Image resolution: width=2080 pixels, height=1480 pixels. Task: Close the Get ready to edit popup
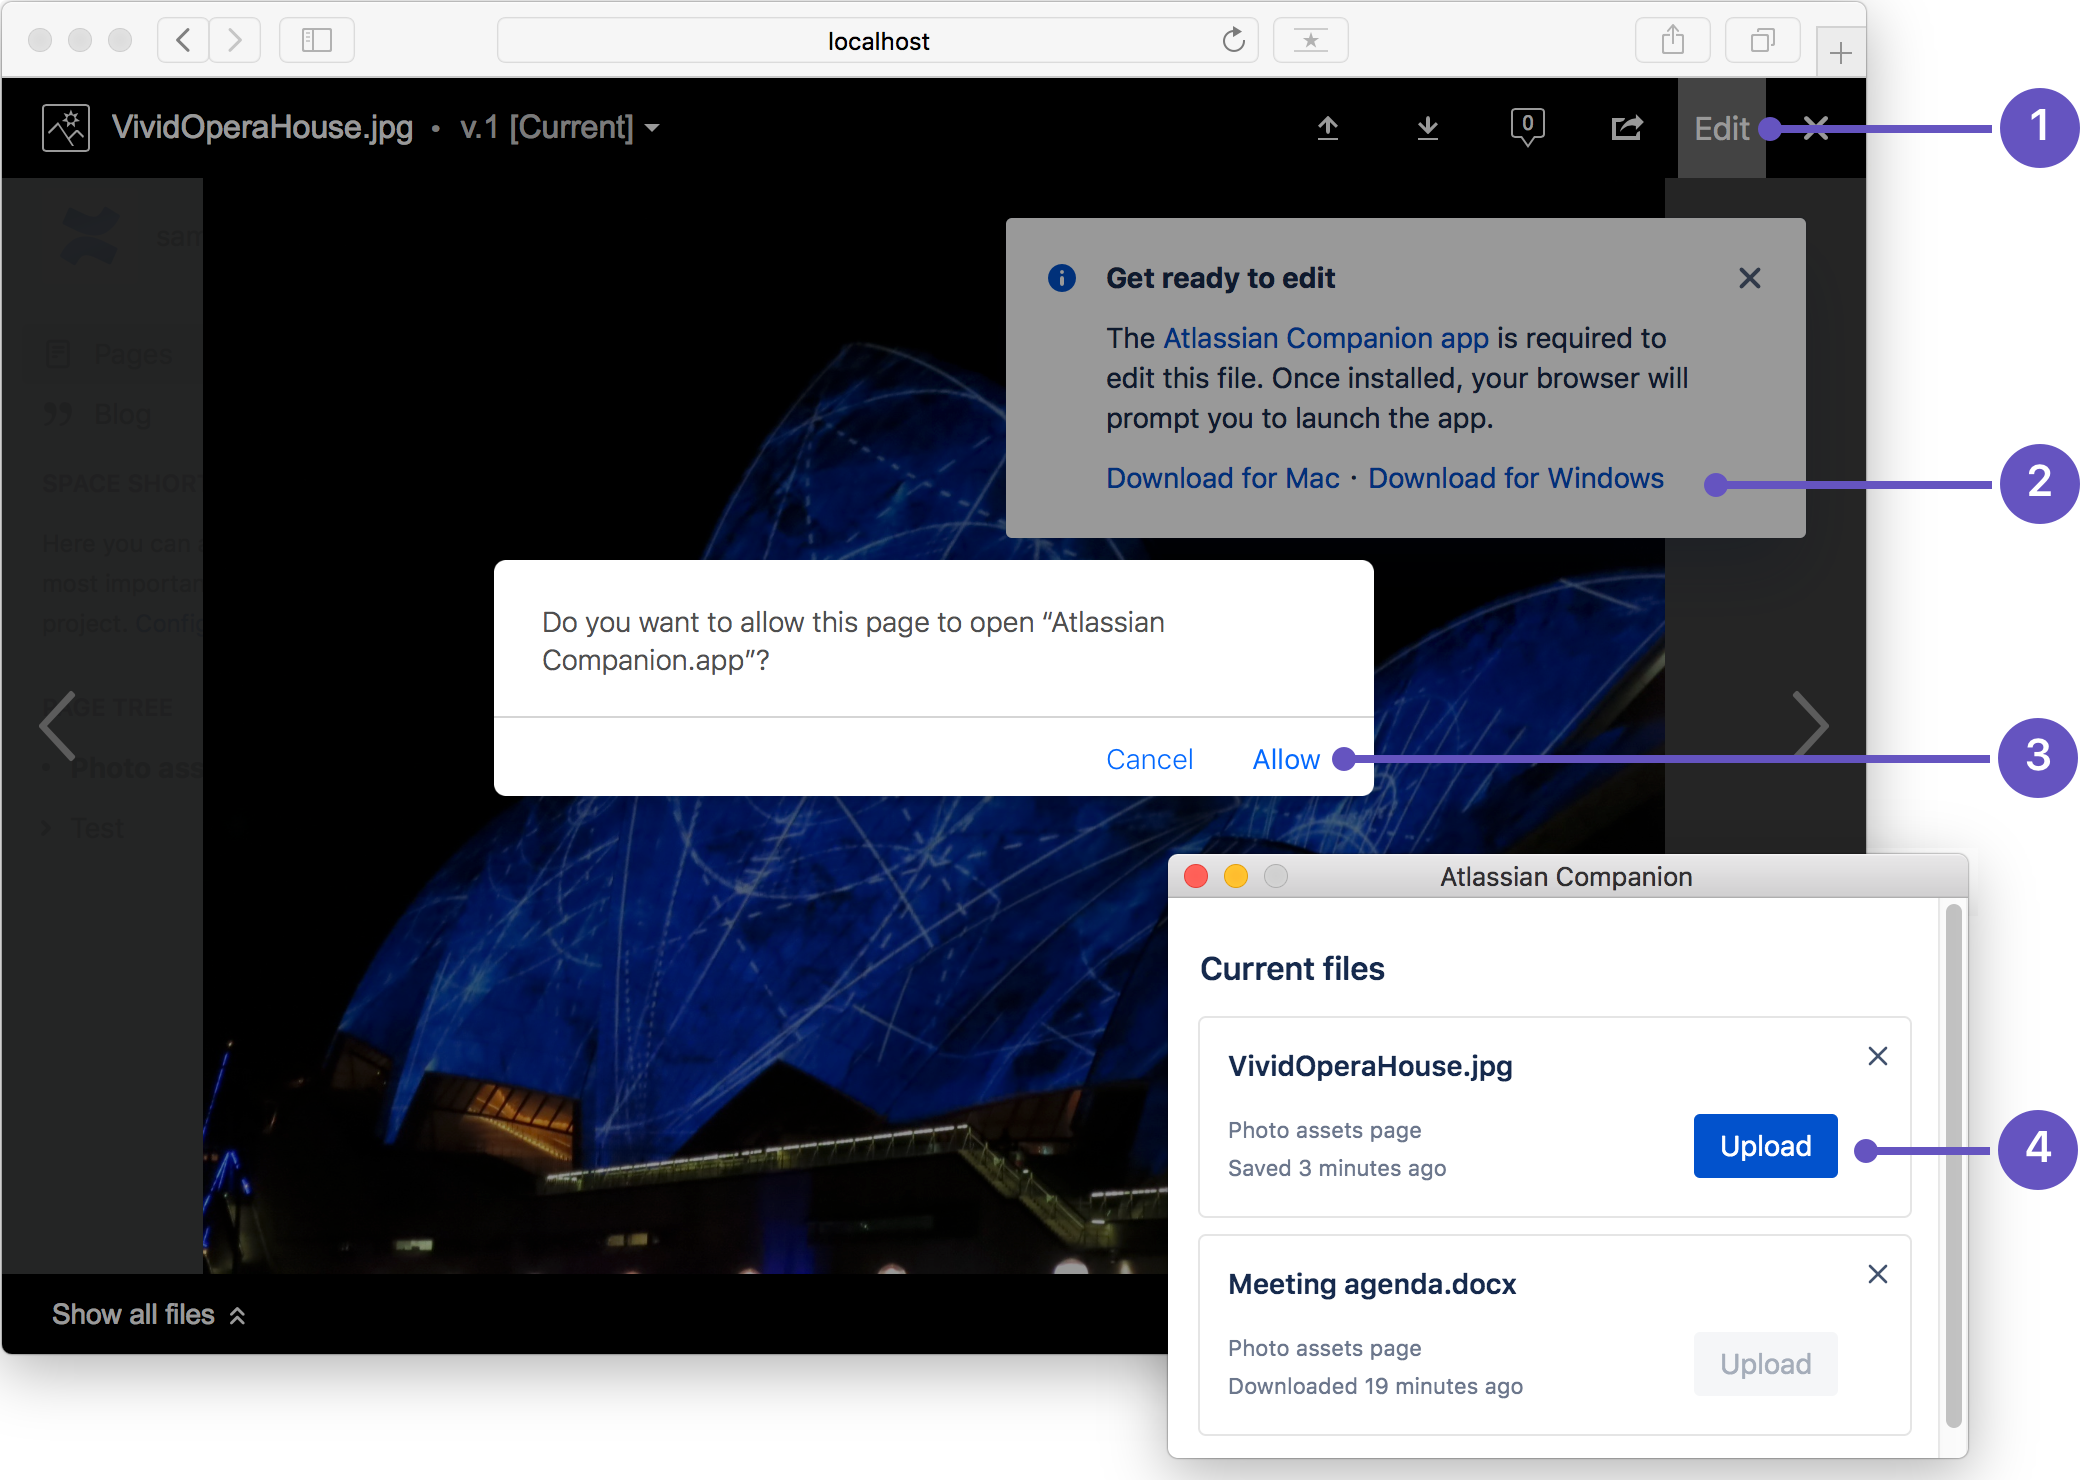tap(1750, 279)
